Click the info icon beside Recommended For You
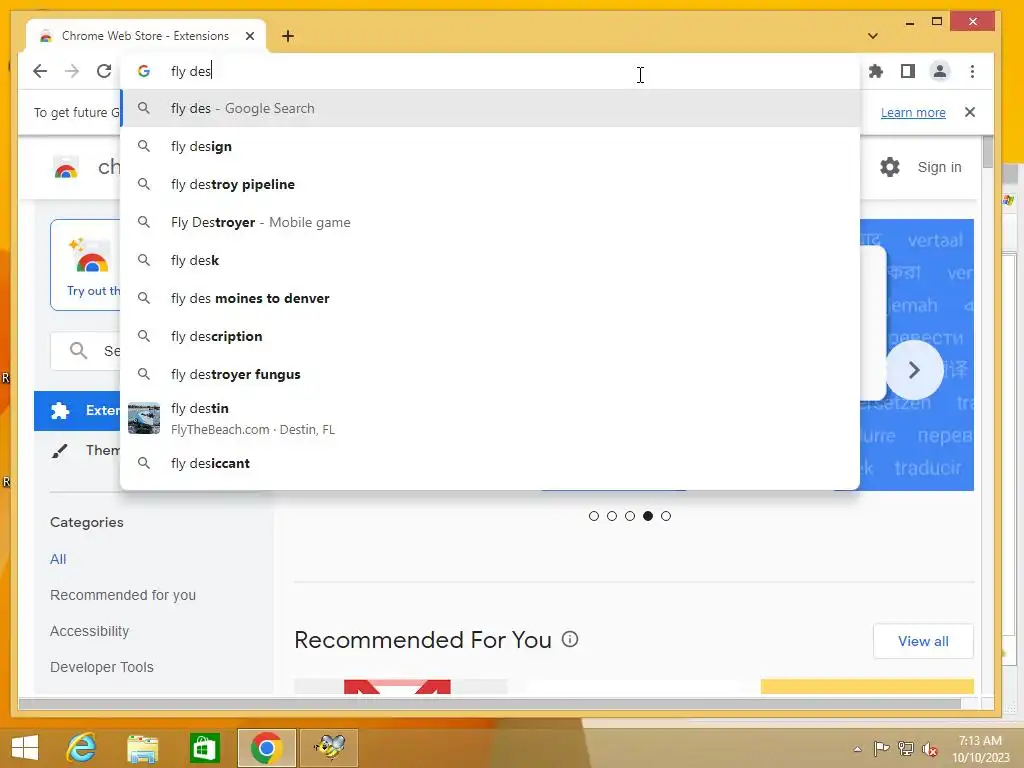Viewport: 1024px width, 768px height. coord(569,639)
